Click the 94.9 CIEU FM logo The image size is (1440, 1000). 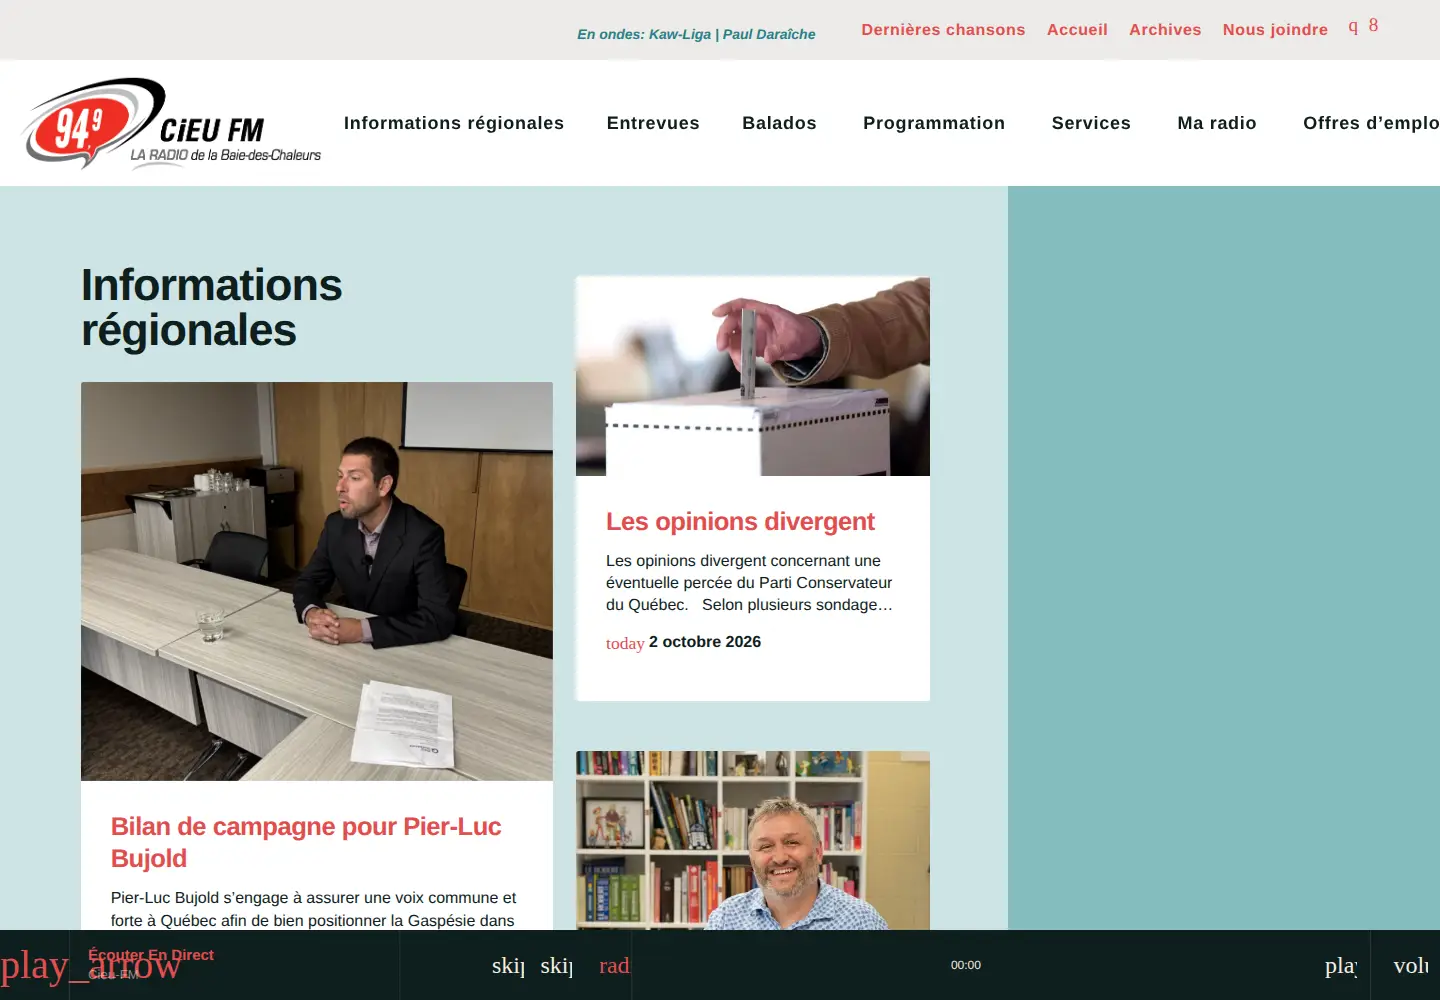[x=171, y=123]
